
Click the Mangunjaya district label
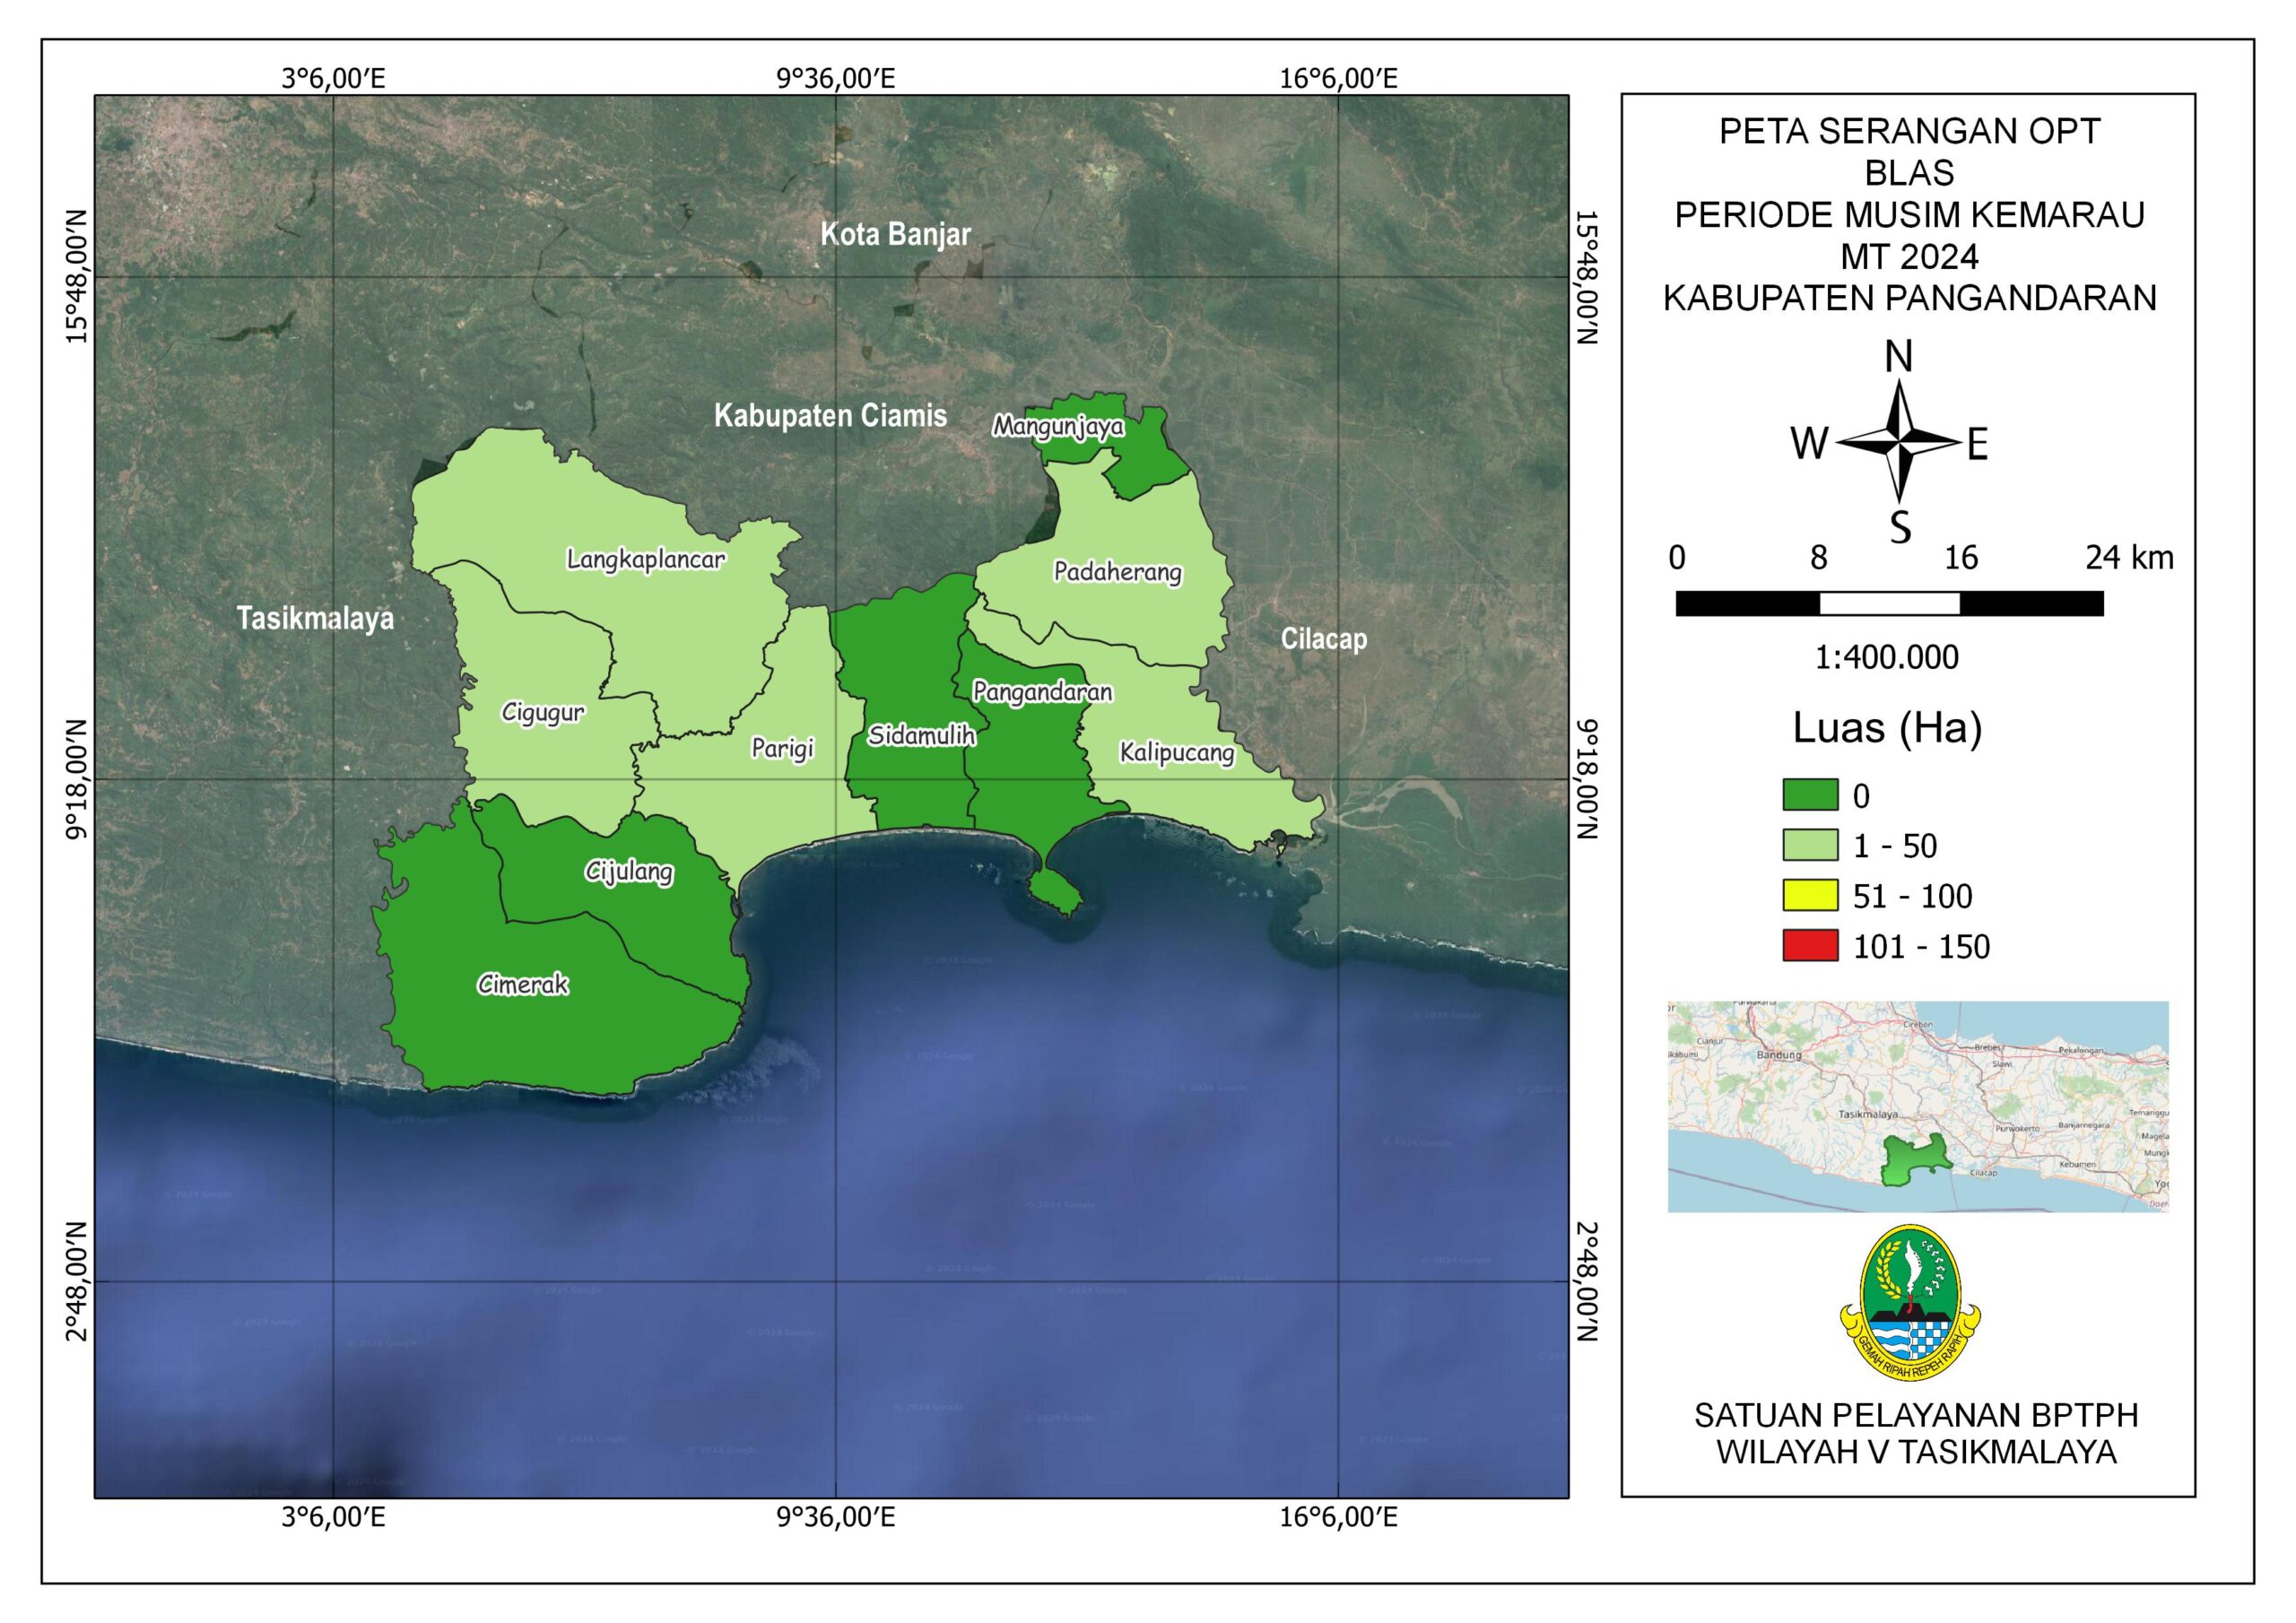[x=1058, y=427]
